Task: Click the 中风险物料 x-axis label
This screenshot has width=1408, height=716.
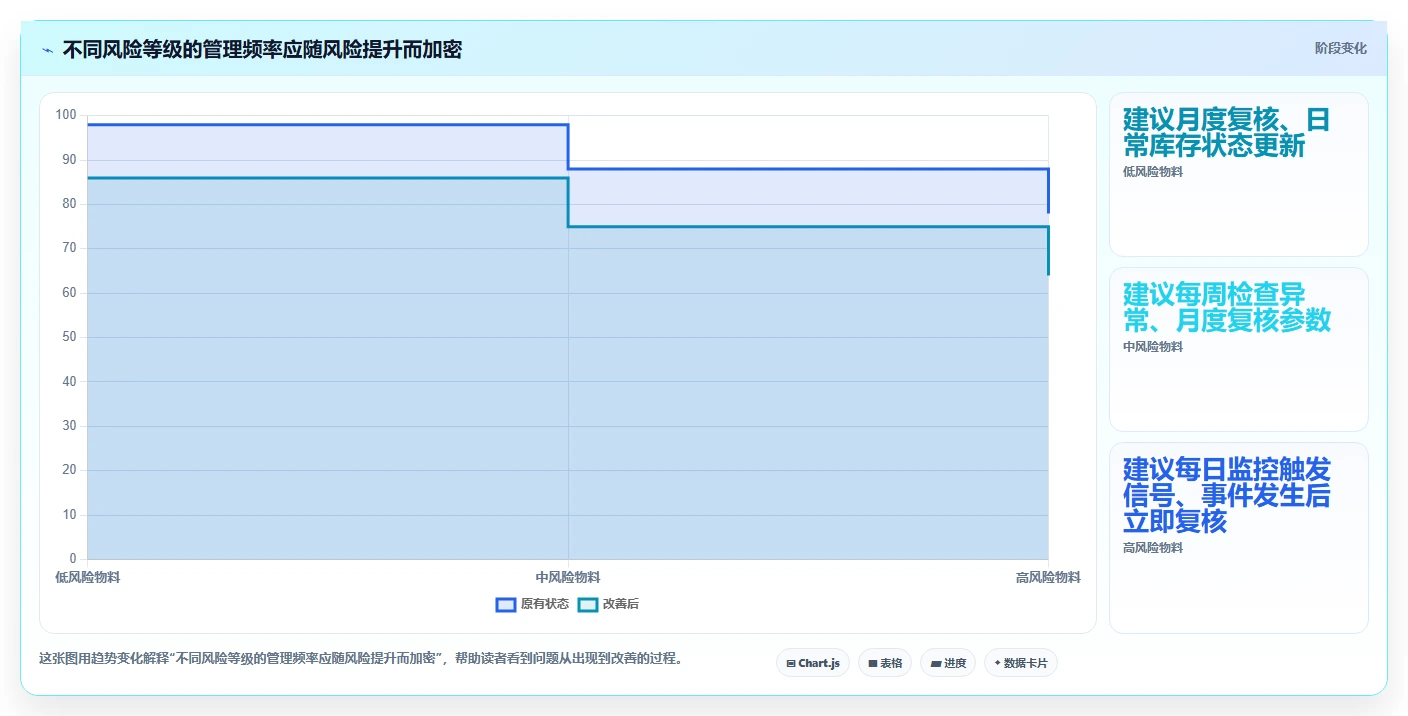Action: [x=568, y=577]
